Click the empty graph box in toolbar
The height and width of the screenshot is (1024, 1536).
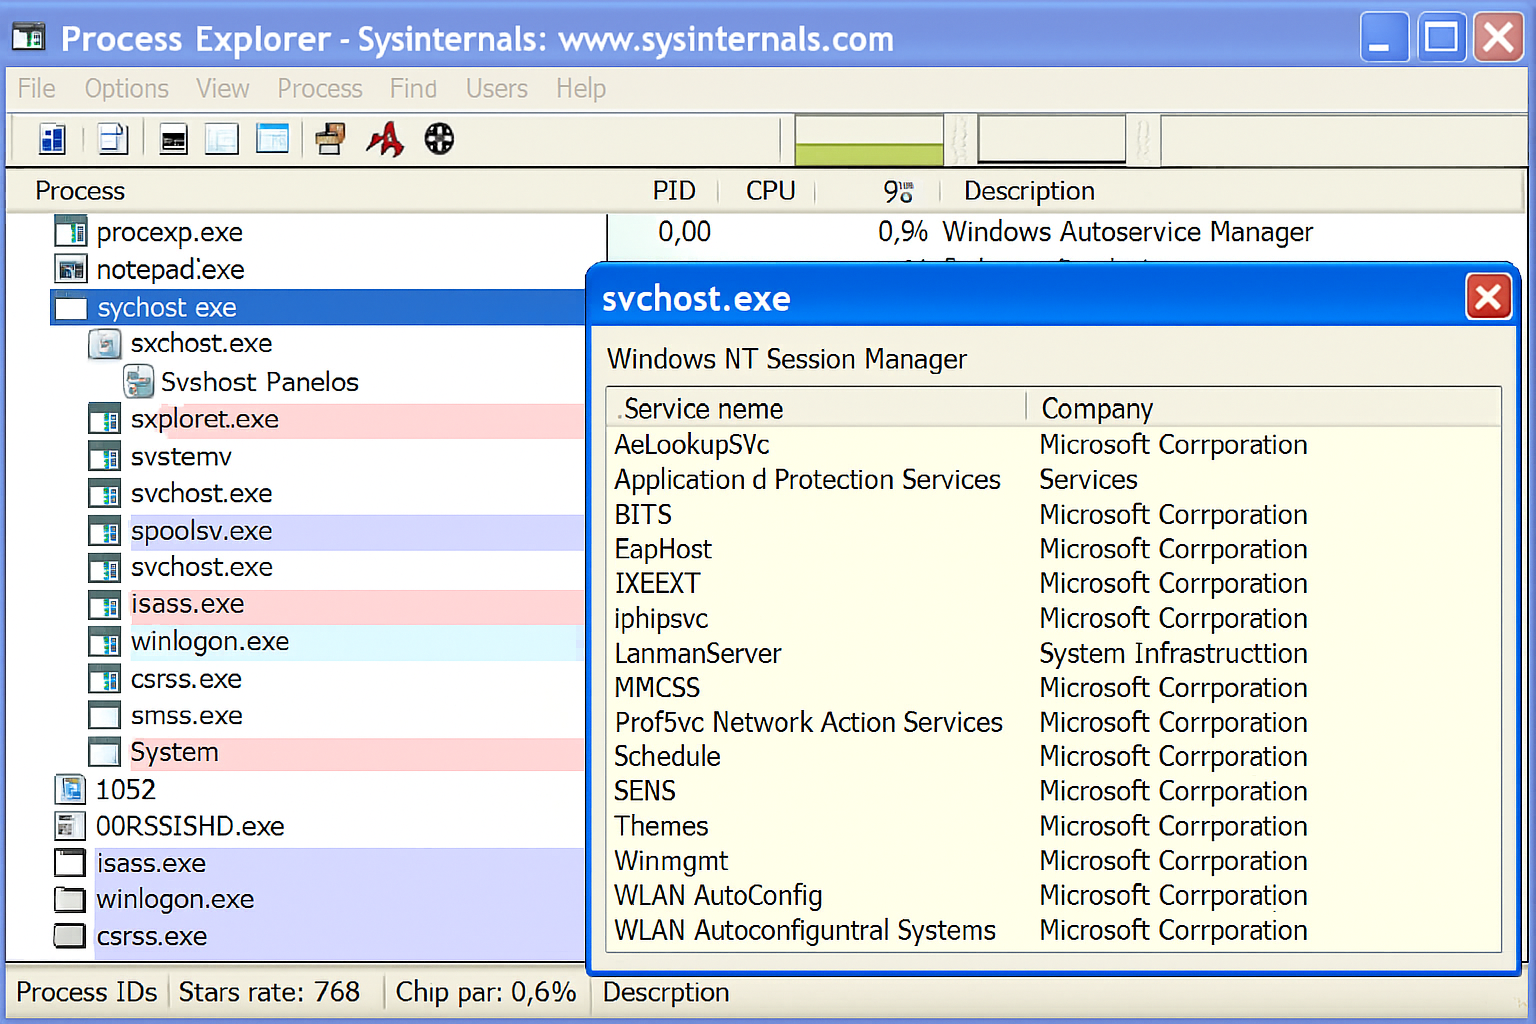pyautogui.click(x=1052, y=139)
